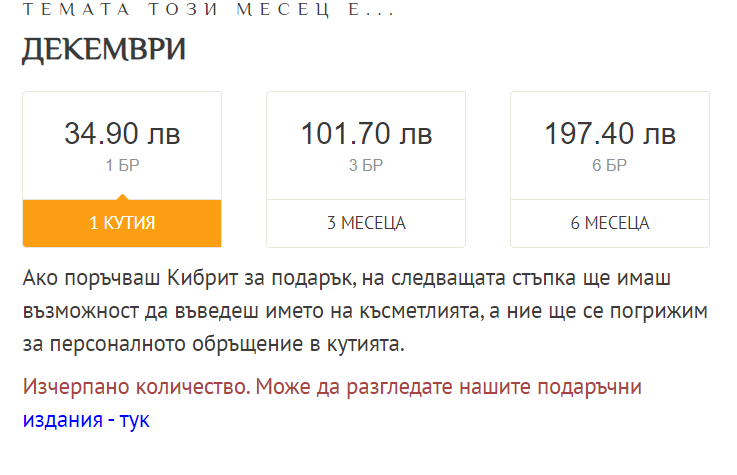This screenshot has width=737, height=475.
Task: Switch to the 6 МЕСЕЦА plan
Action: click(610, 223)
